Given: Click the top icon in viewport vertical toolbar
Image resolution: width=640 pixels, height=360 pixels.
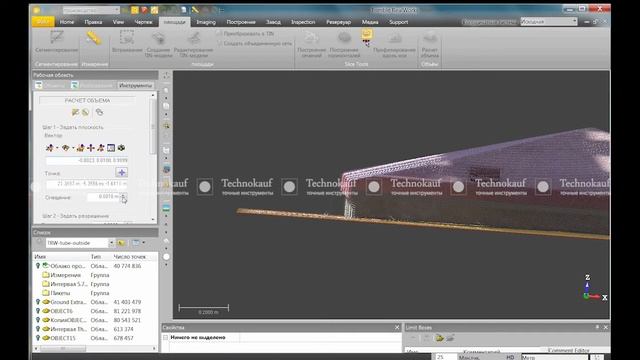Looking at the screenshot, I should (x=166, y=76).
